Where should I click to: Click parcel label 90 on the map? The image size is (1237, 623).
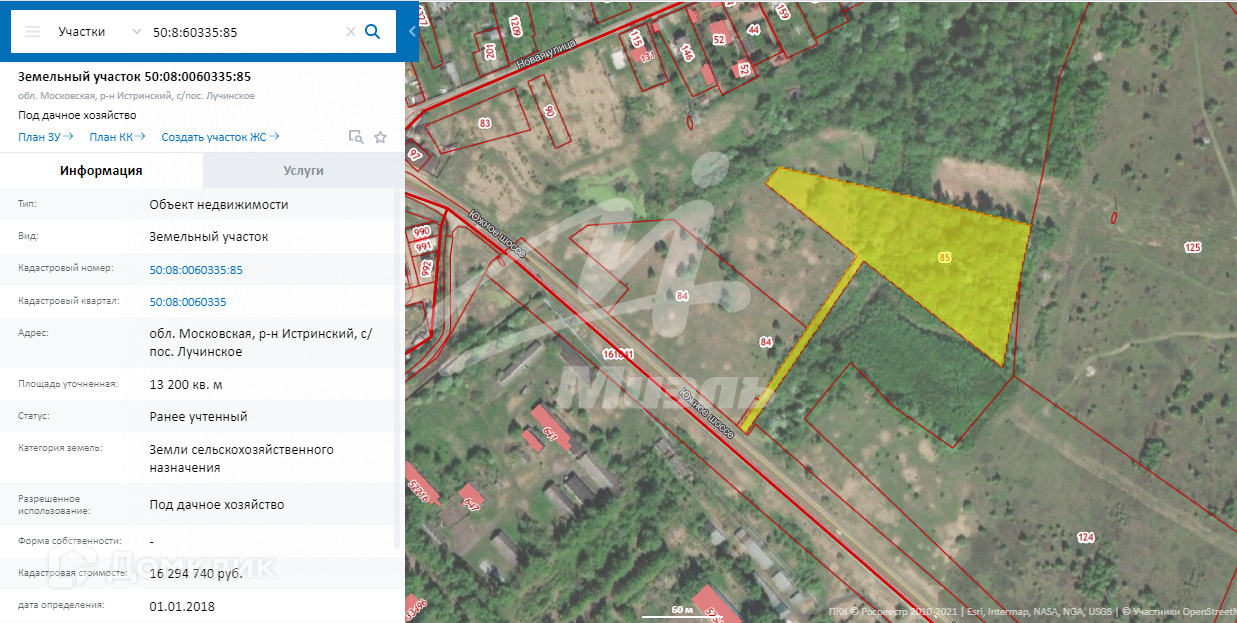[x=549, y=111]
